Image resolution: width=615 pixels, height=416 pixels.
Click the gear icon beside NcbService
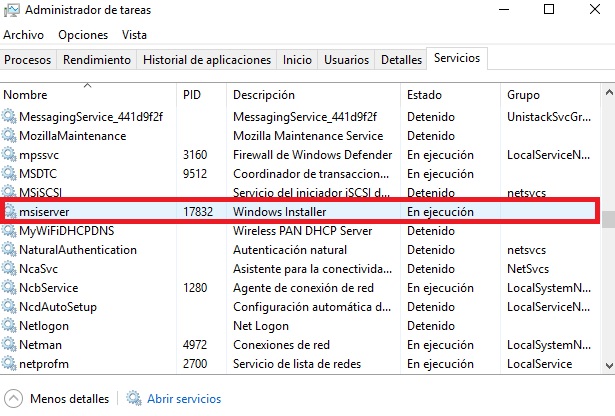(9, 287)
